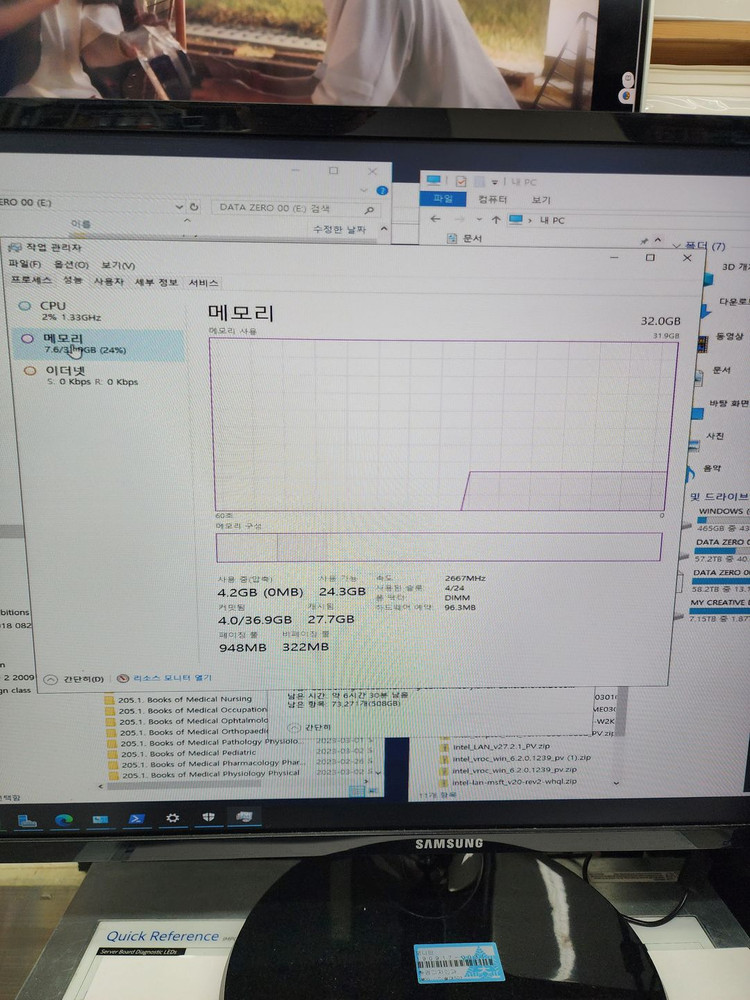
Task: Collapse copy dialog with 간단히 button
Action: 309,728
